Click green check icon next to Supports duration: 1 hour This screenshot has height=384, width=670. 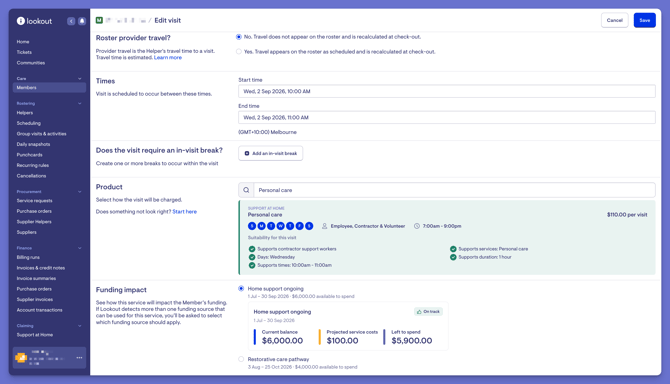(453, 257)
